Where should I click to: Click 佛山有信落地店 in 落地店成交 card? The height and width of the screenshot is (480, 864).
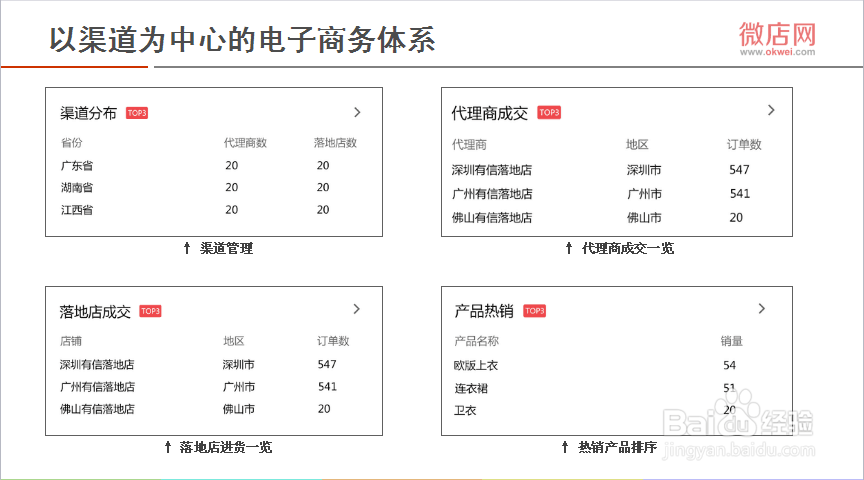97,409
